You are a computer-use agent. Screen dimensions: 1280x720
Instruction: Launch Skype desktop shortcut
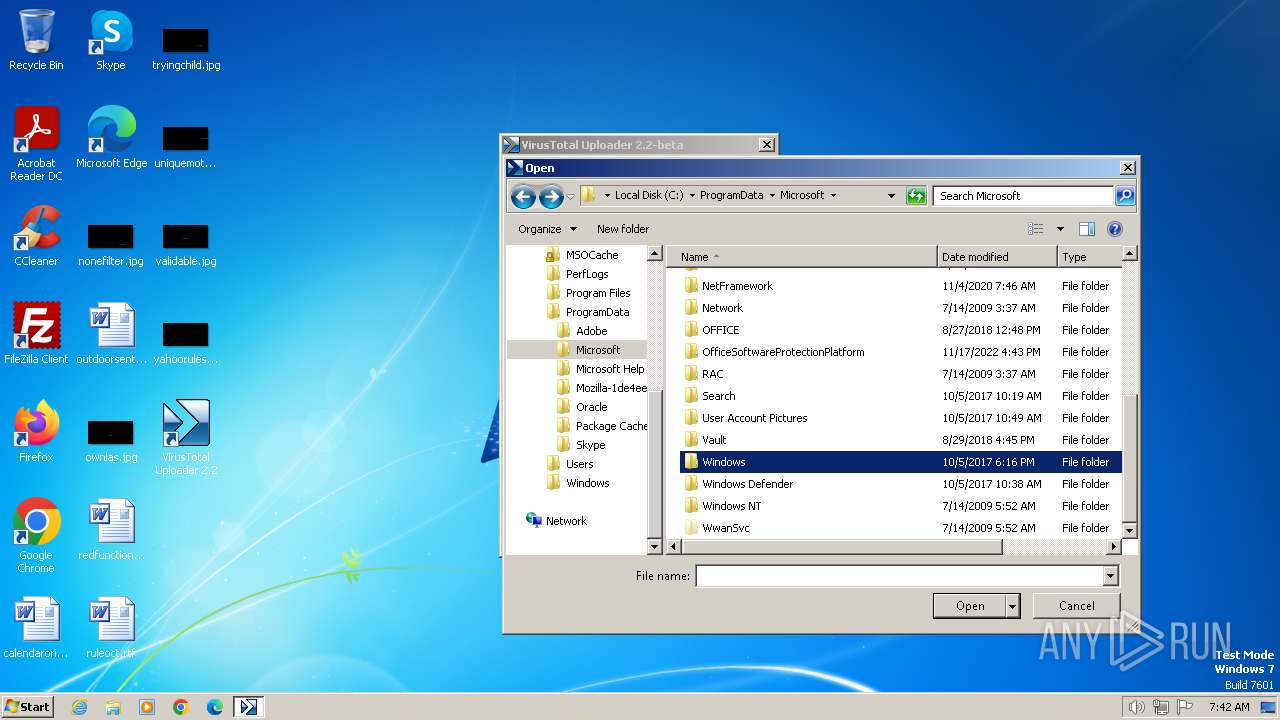(110, 40)
